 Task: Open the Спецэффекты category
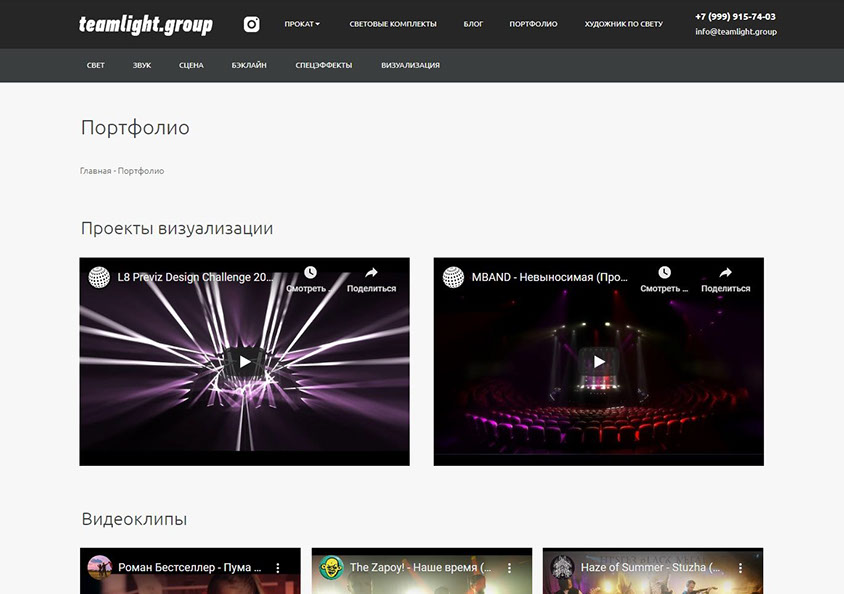click(x=323, y=65)
